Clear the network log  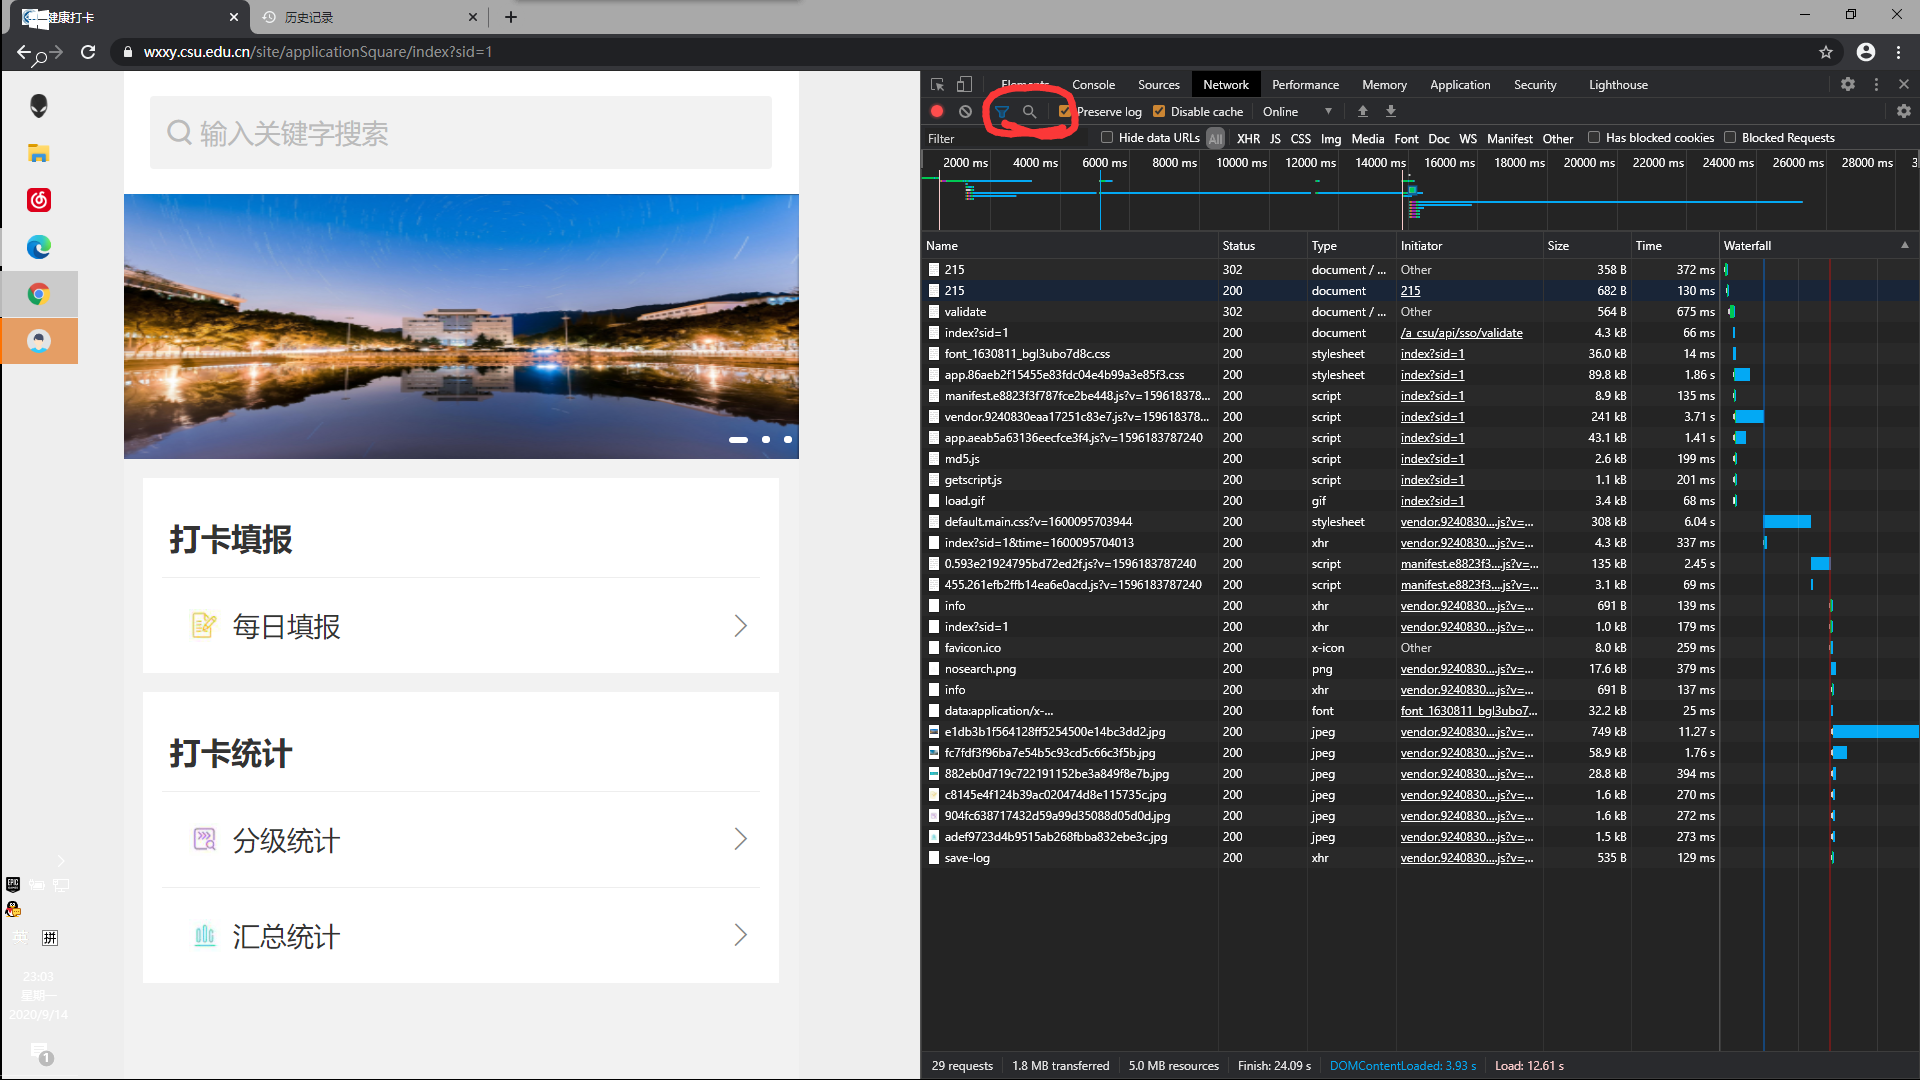965,112
